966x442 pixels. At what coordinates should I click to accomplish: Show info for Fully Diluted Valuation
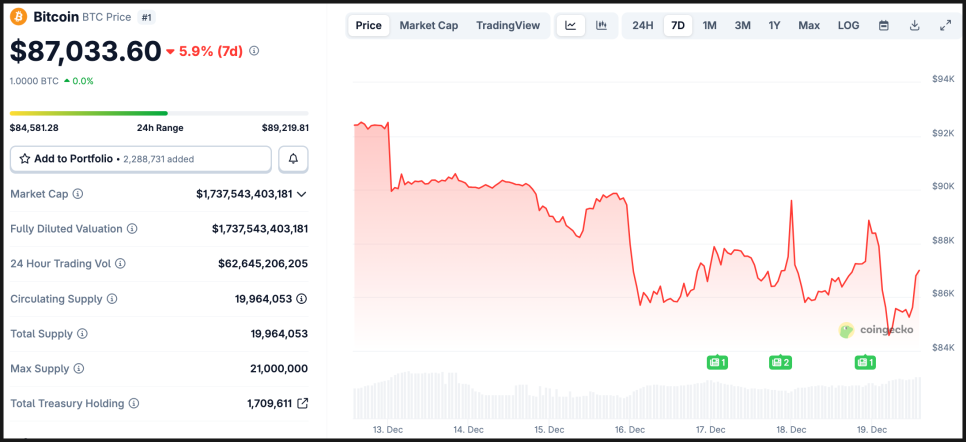coord(132,229)
